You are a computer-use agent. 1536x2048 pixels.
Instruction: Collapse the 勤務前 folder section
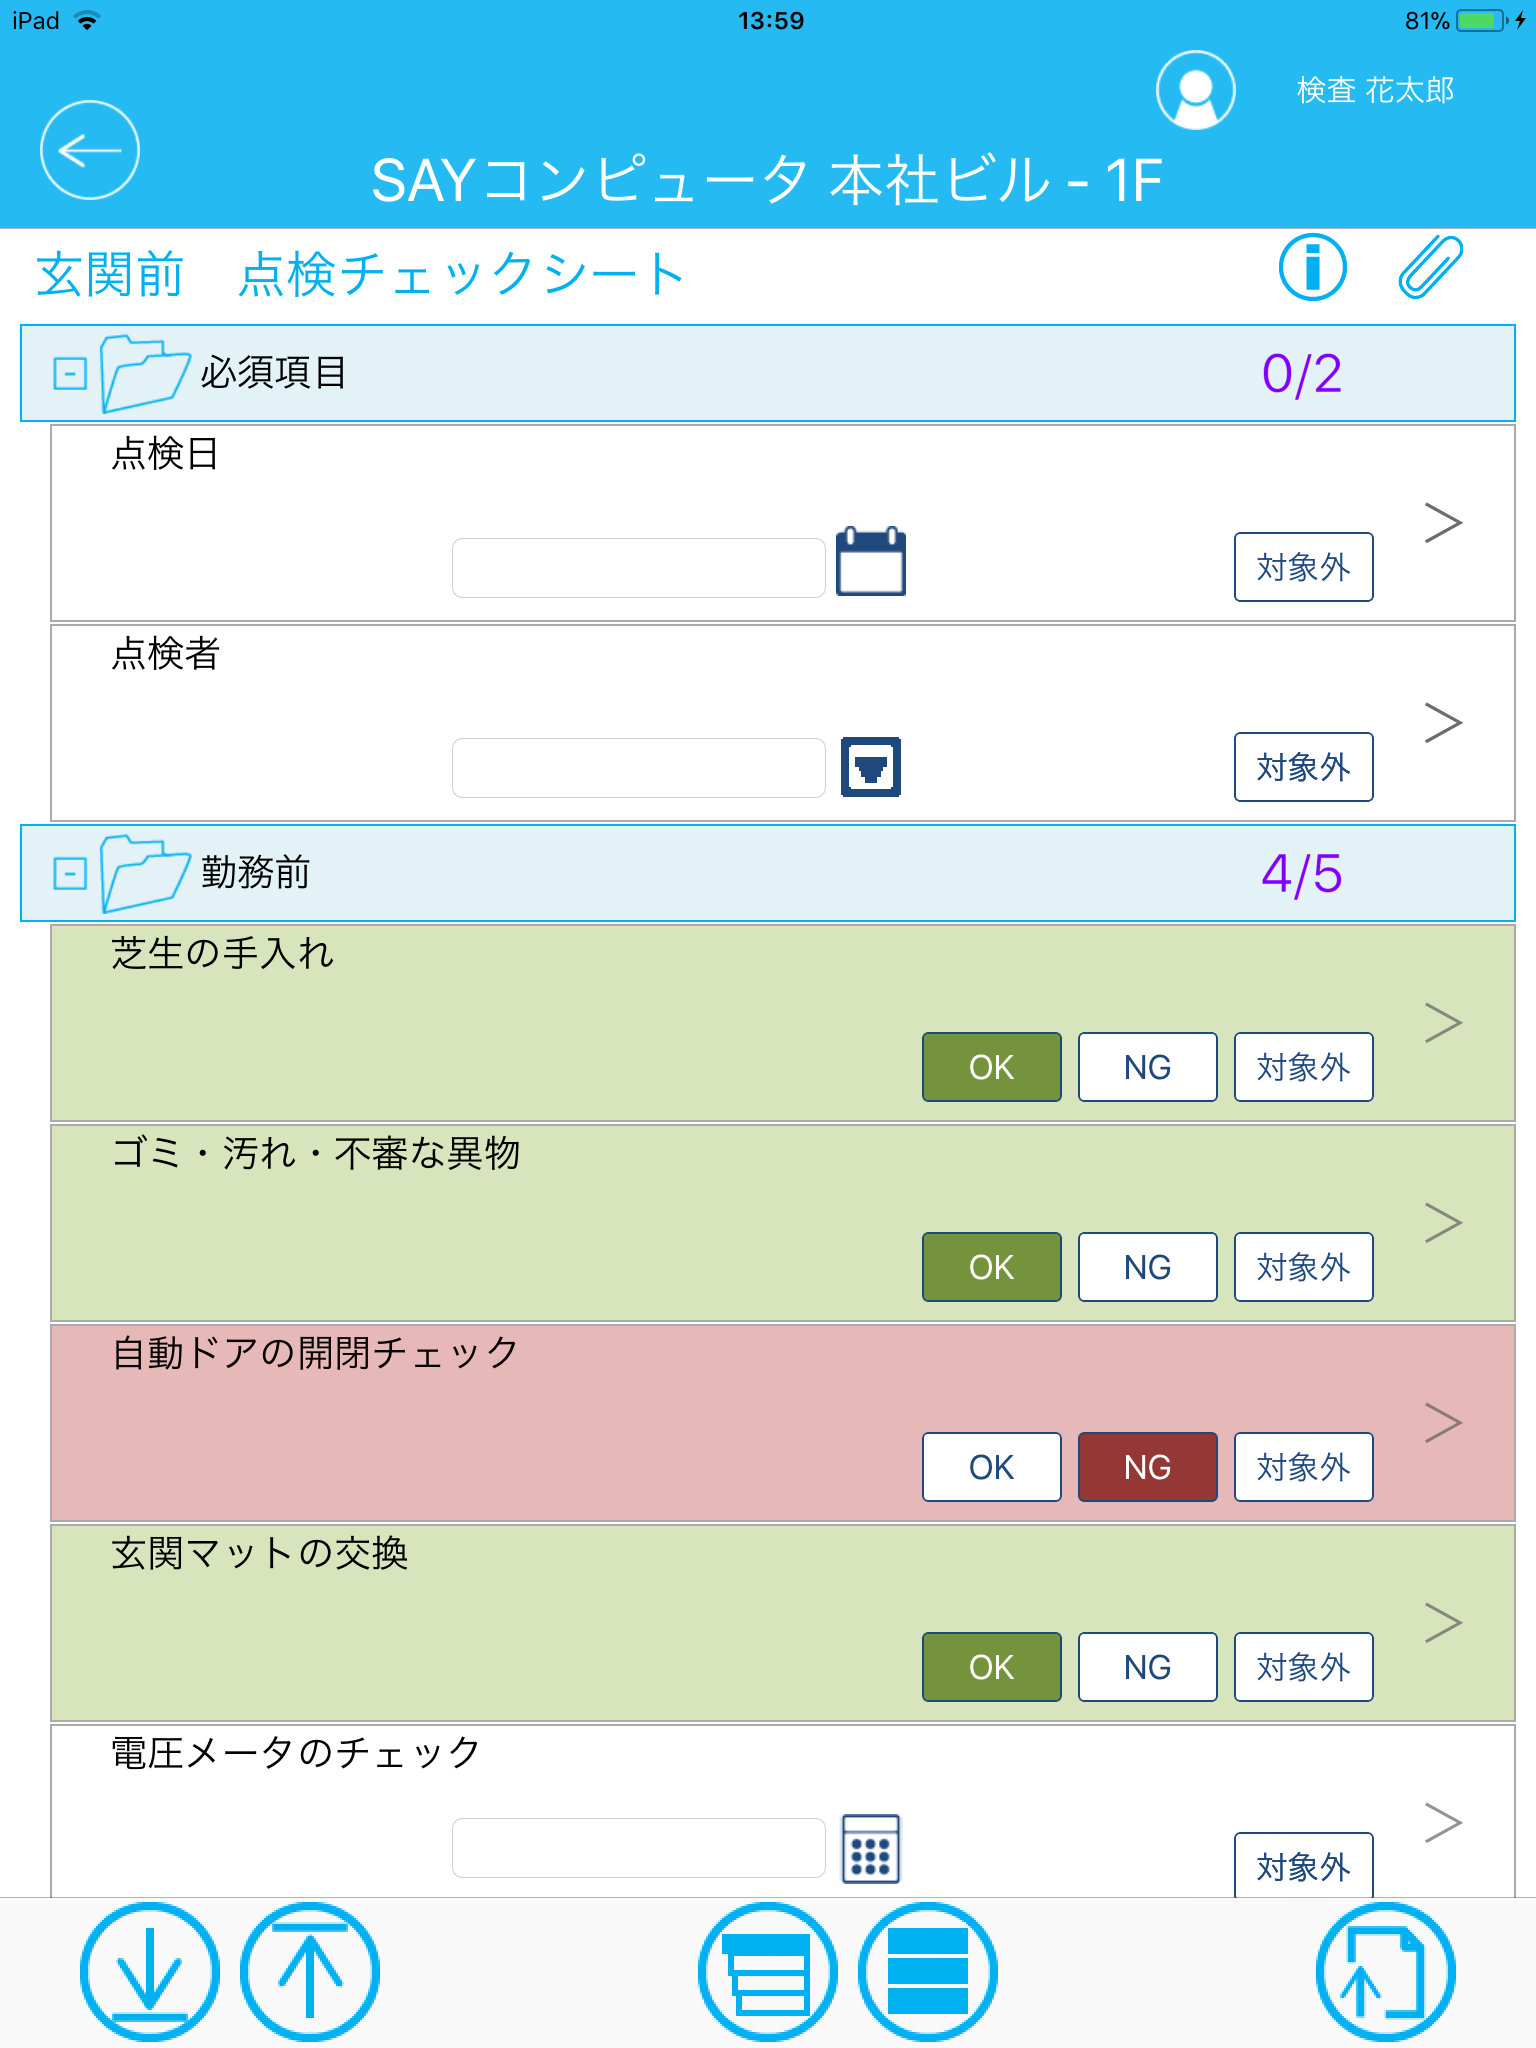(x=70, y=874)
